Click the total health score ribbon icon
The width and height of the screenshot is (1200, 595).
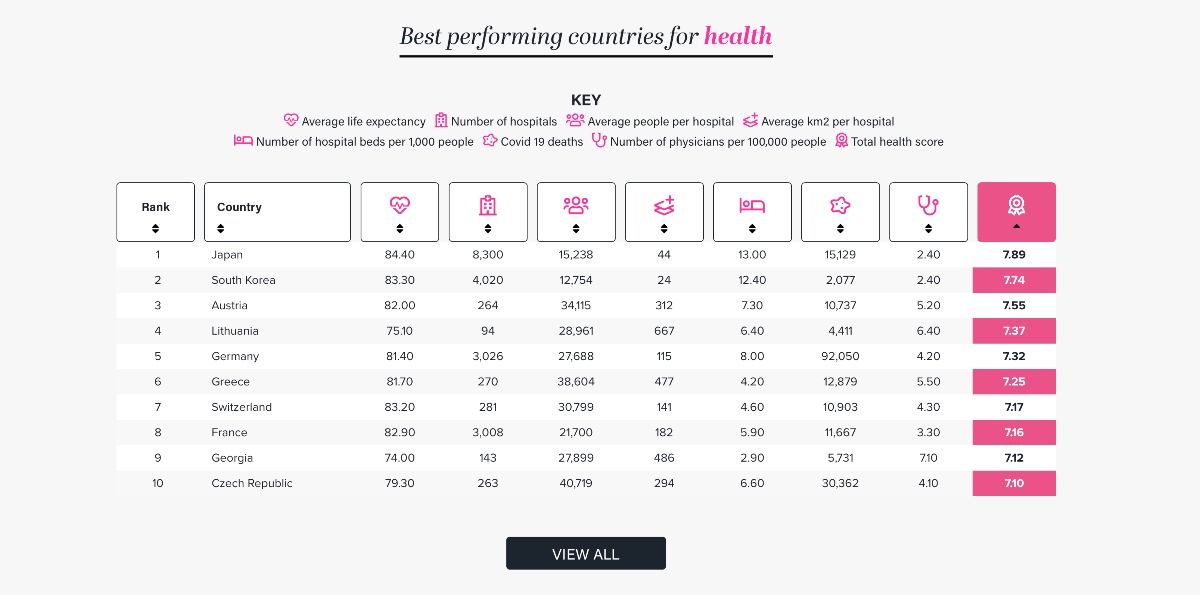1016,205
